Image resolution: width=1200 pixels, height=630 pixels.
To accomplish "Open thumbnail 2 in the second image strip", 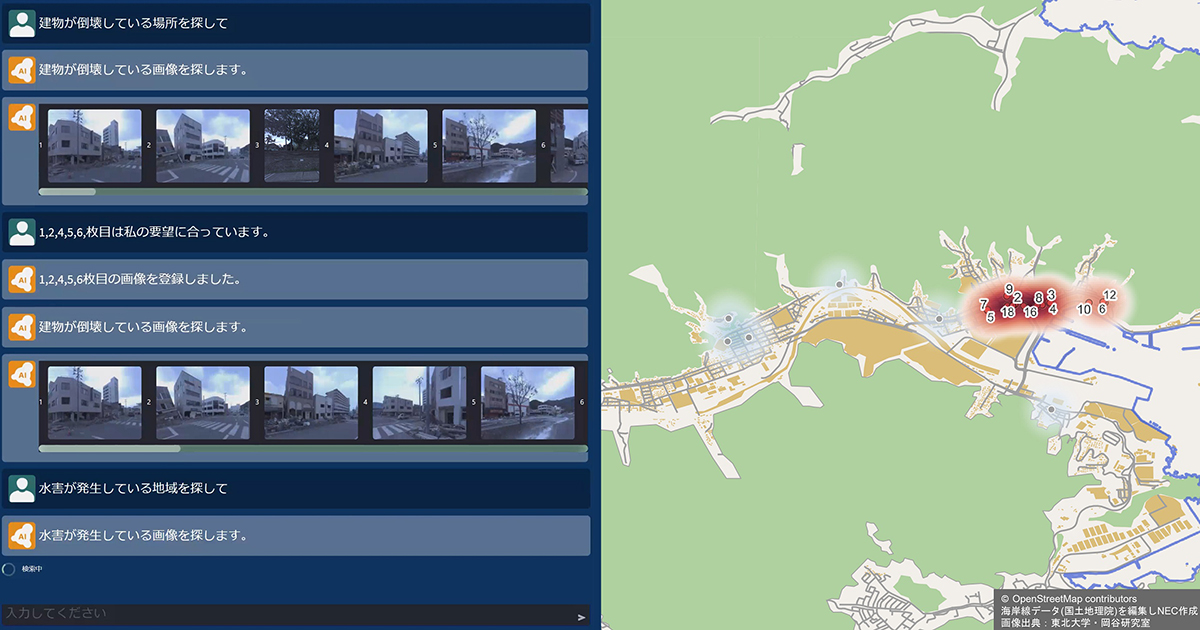I will click(x=203, y=403).
